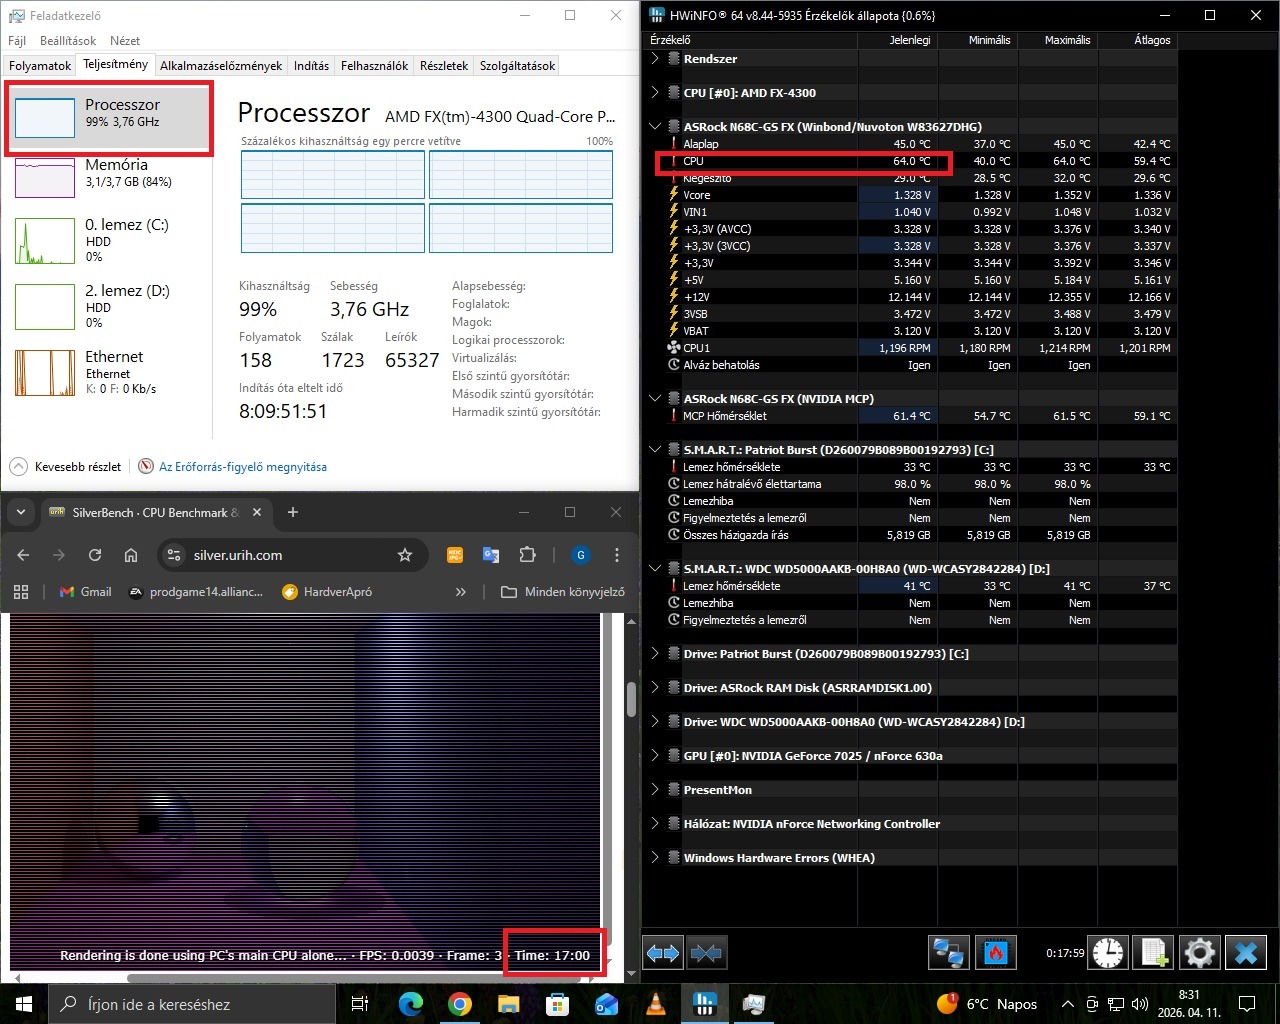Open the Gmail bookmark
Screen dimensions: 1280x1024
tap(85, 592)
